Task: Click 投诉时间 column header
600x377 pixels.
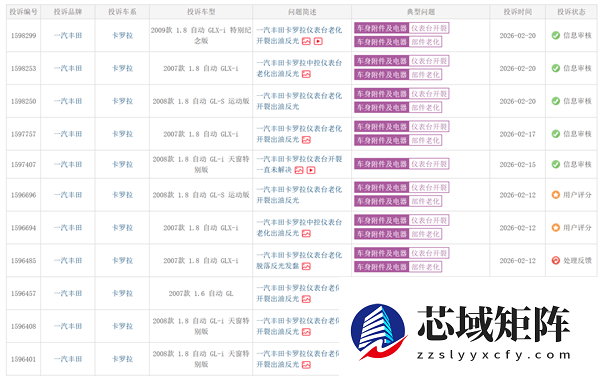Action: pyautogui.click(x=517, y=12)
